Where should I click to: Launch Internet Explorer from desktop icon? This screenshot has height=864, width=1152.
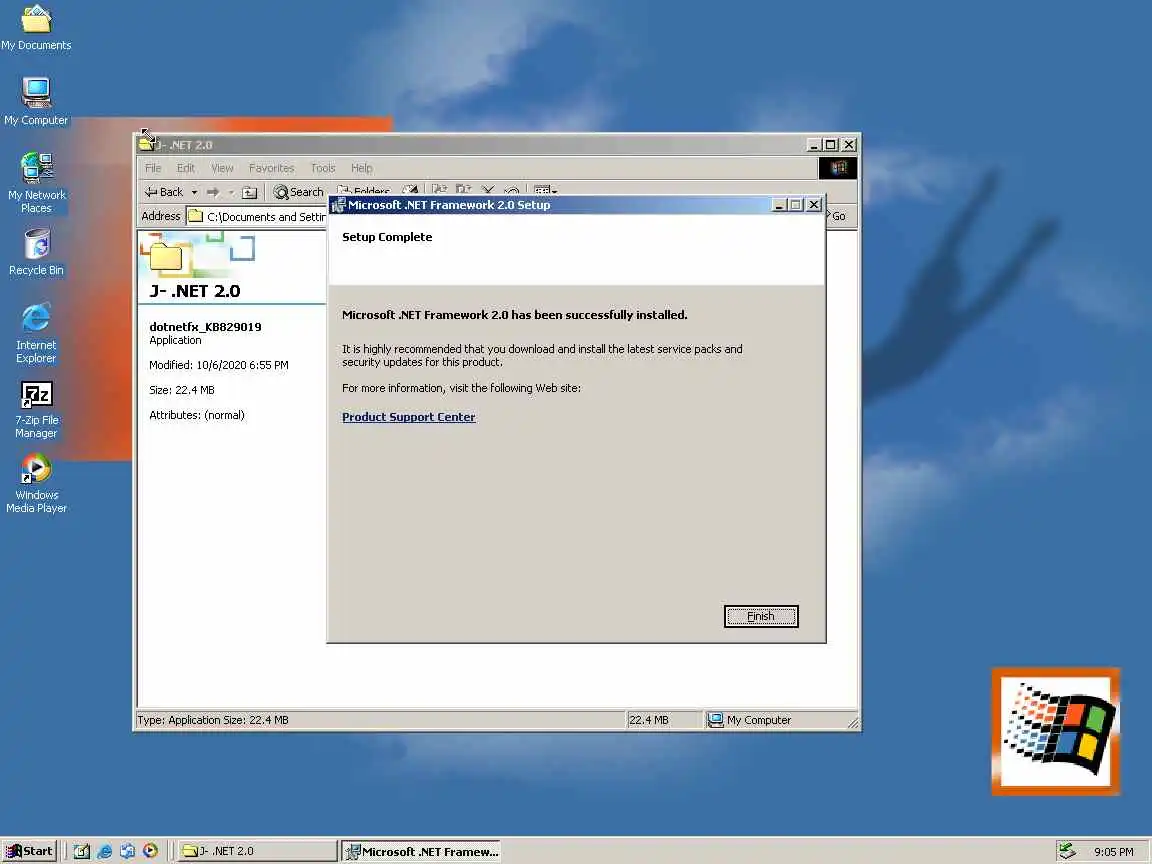[x=36, y=333]
